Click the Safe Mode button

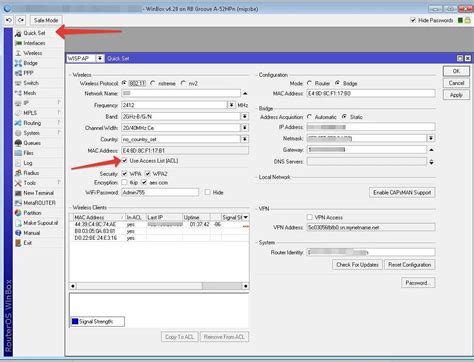[46, 20]
